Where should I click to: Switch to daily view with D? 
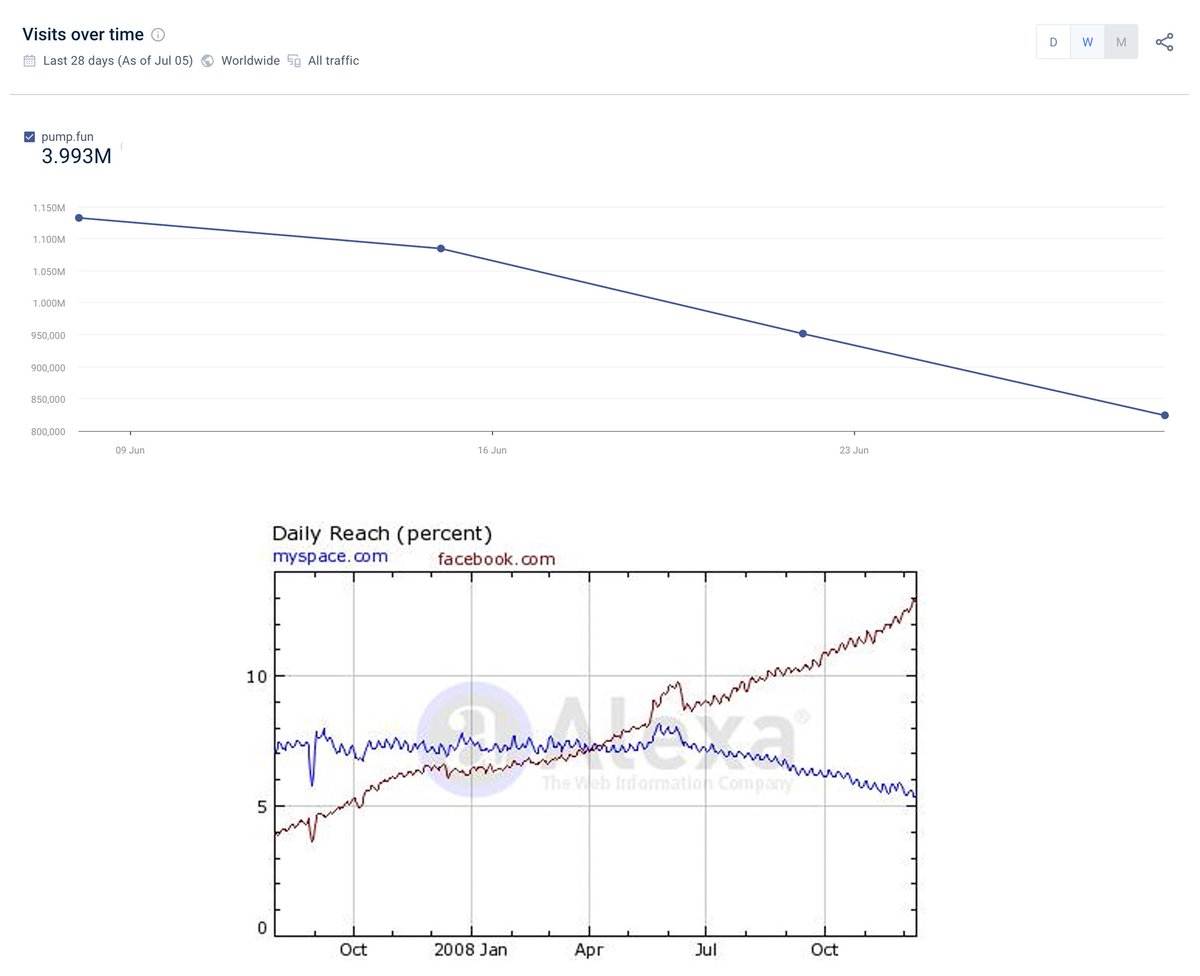pos(1053,42)
